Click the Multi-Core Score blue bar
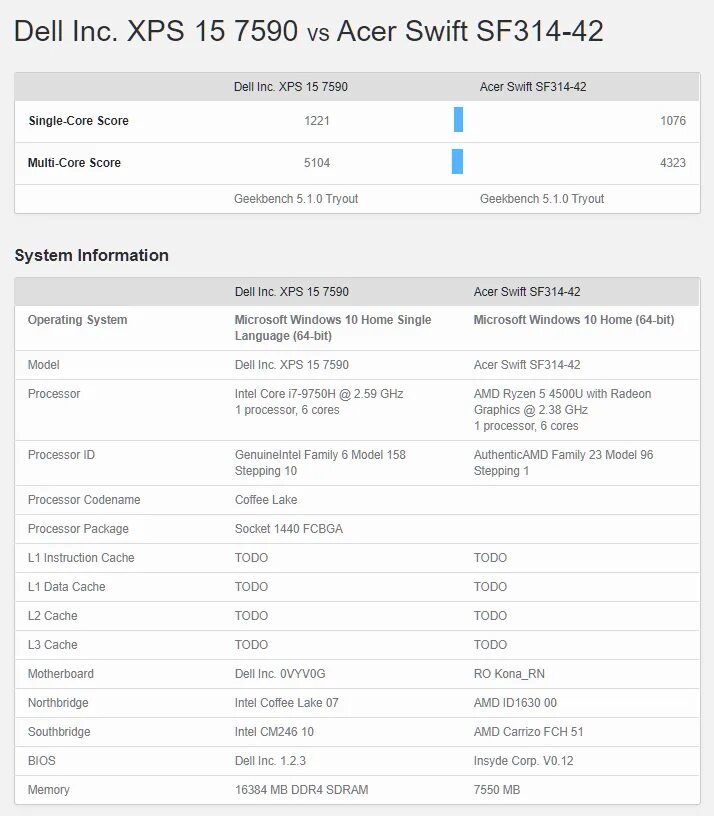This screenshot has width=714, height=816. (x=457, y=162)
